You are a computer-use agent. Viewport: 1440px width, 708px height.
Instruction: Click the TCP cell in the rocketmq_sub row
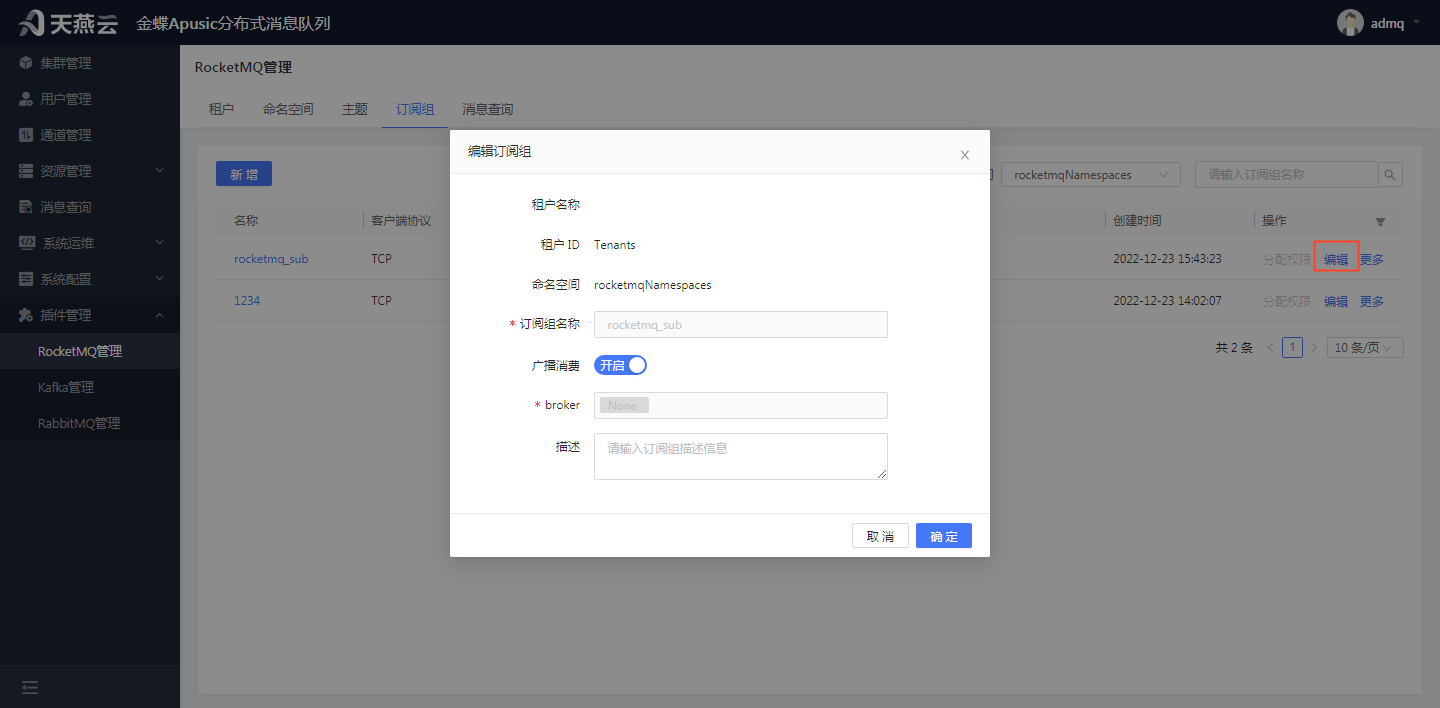pyautogui.click(x=381, y=259)
